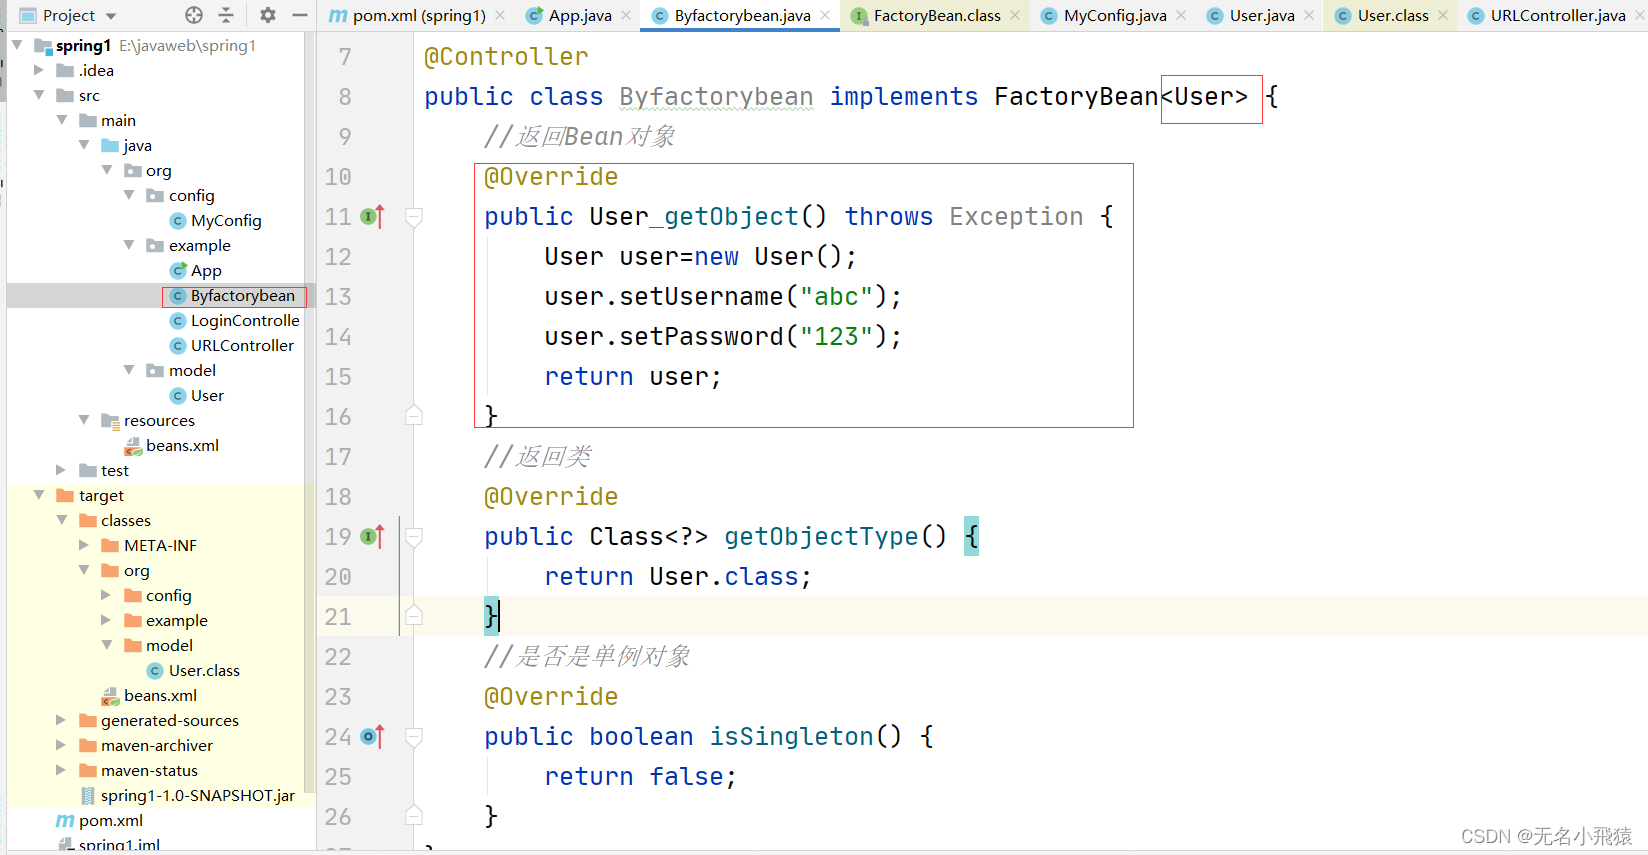
Task: Click implements gutter icon on line 19
Action: [372, 536]
